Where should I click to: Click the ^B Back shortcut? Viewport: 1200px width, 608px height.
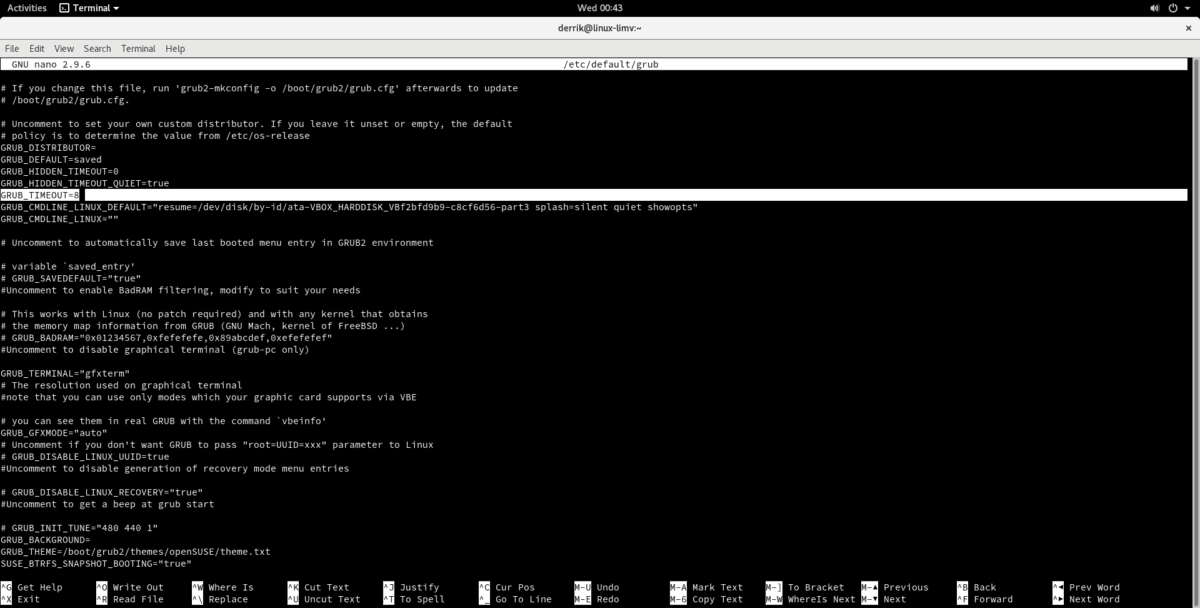click(x=977, y=588)
